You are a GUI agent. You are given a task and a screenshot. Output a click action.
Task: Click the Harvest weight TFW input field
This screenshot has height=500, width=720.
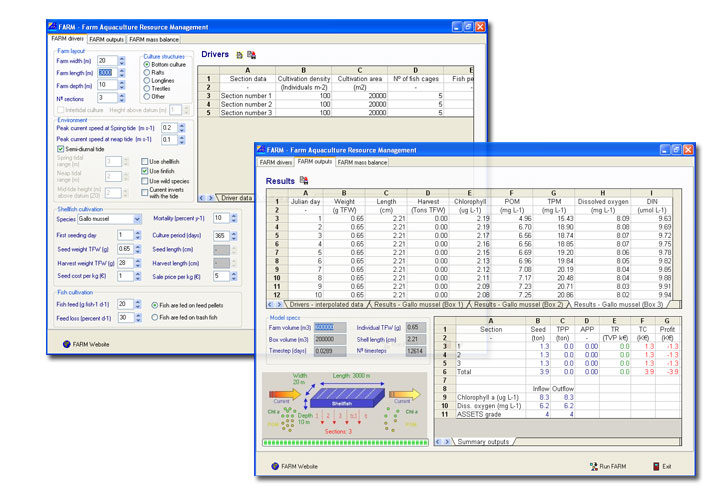coord(125,263)
